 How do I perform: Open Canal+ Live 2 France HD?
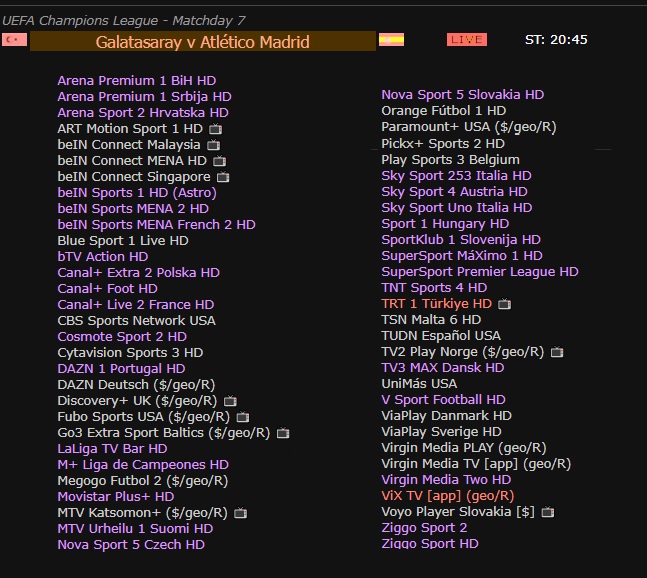[136, 305]
